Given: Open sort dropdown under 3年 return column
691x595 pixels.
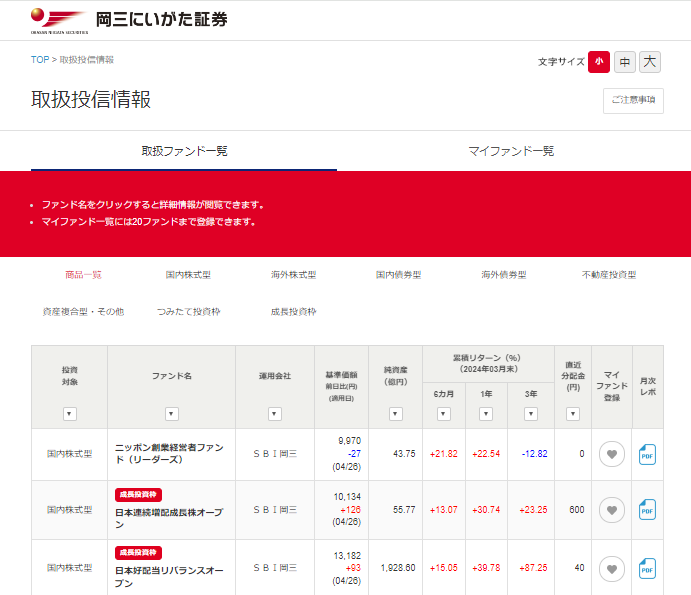Looking at the screenshot, I should (531, 414).
